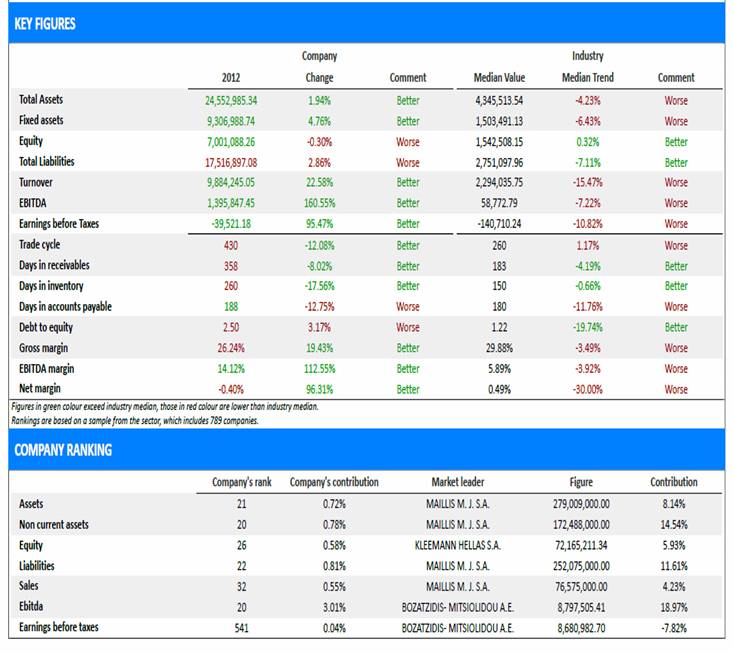Select the Company's contribution column header

click(x=334, y=482)
